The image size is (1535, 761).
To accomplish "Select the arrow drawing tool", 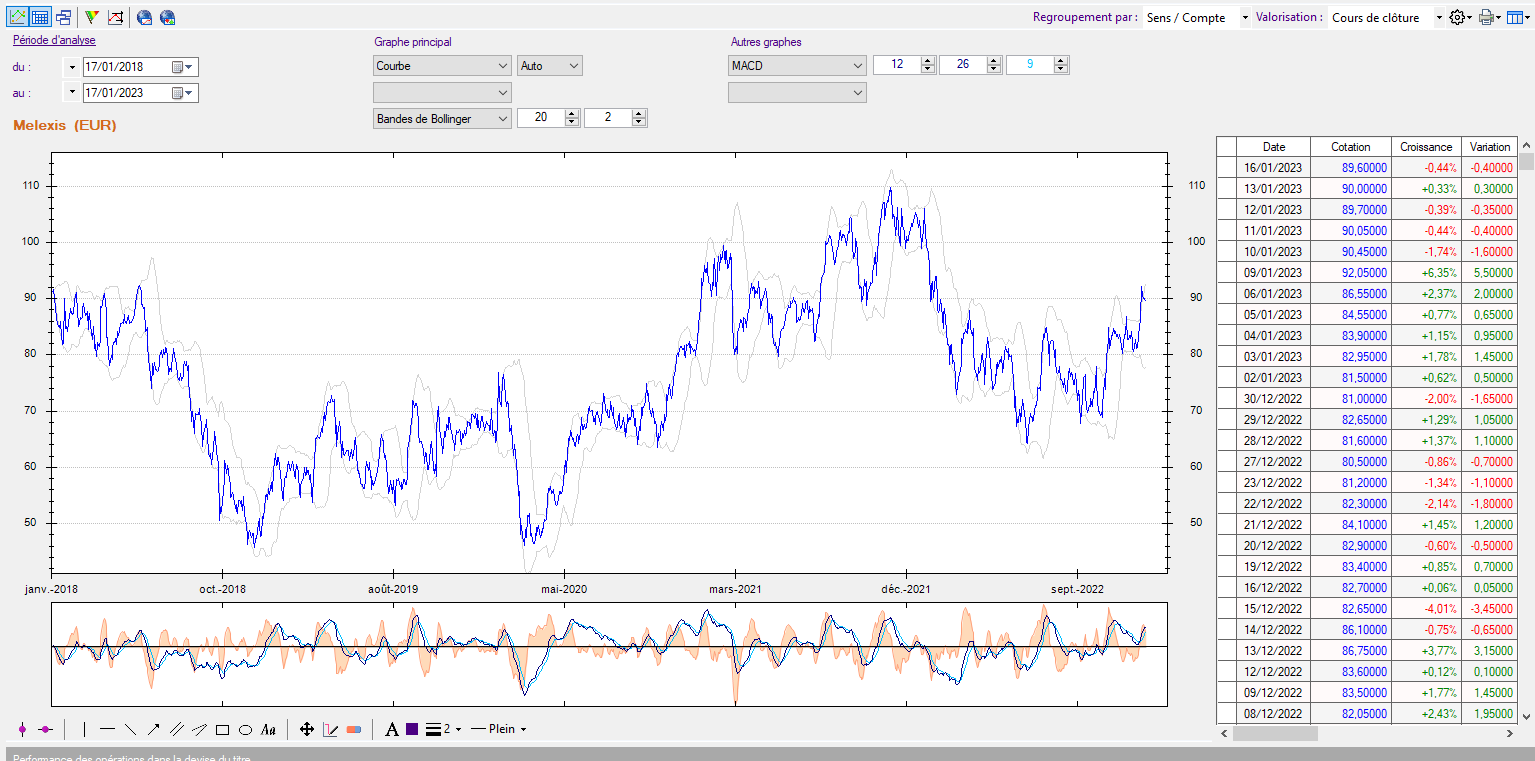I will [x=153, y=730].
